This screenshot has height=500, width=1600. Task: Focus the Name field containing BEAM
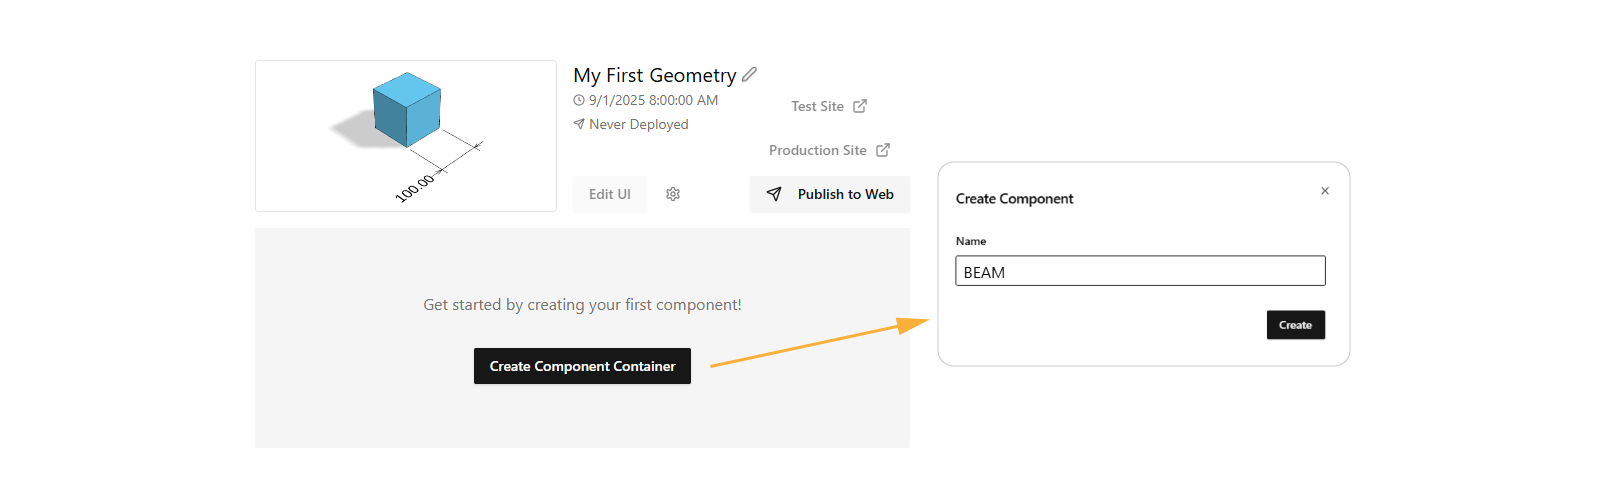1140,271
